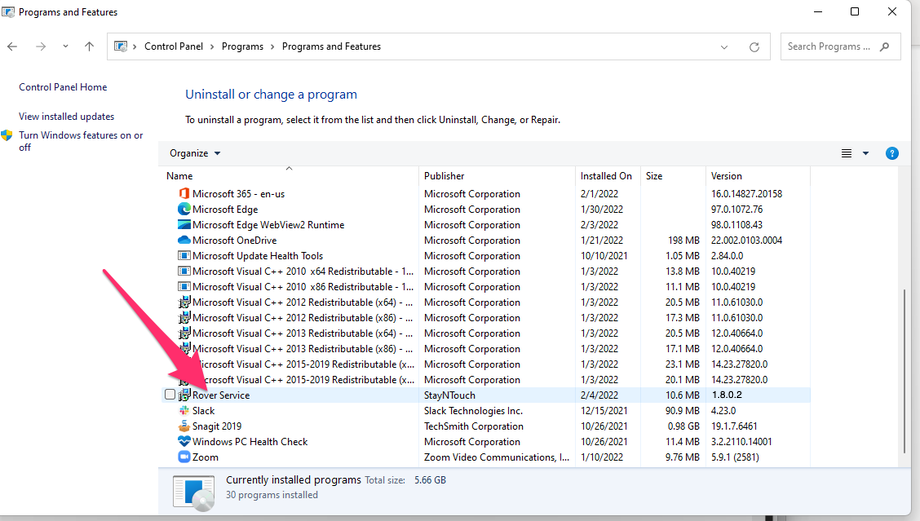Select the Slack program entry
The height and width of the screenshot is (521, 920).
point(204,411)
